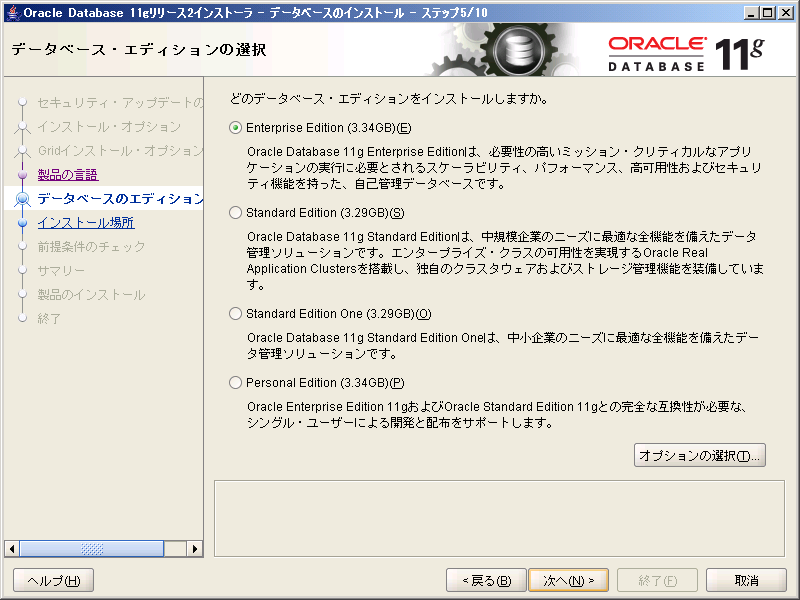Click the 次へ (Next) button
The height and width of the screenshot is (600, 800).
coord(568,581)
